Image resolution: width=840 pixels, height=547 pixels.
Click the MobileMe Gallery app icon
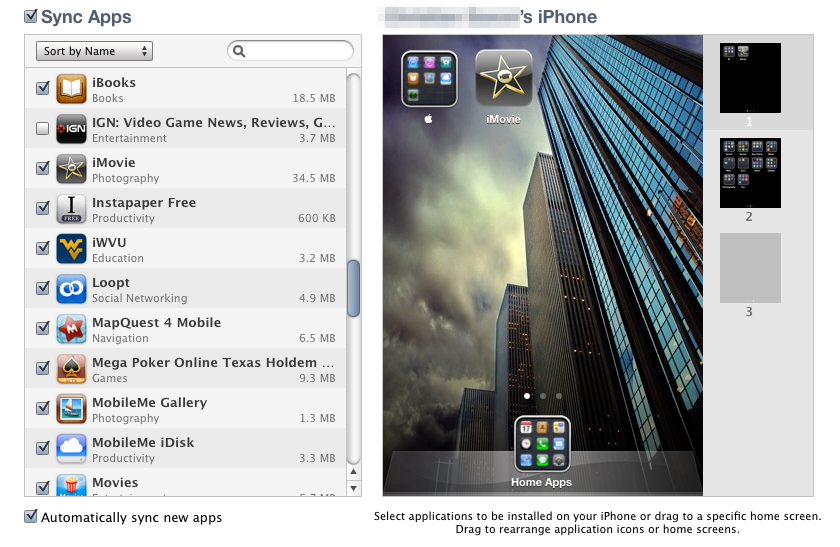coord(71,409)
